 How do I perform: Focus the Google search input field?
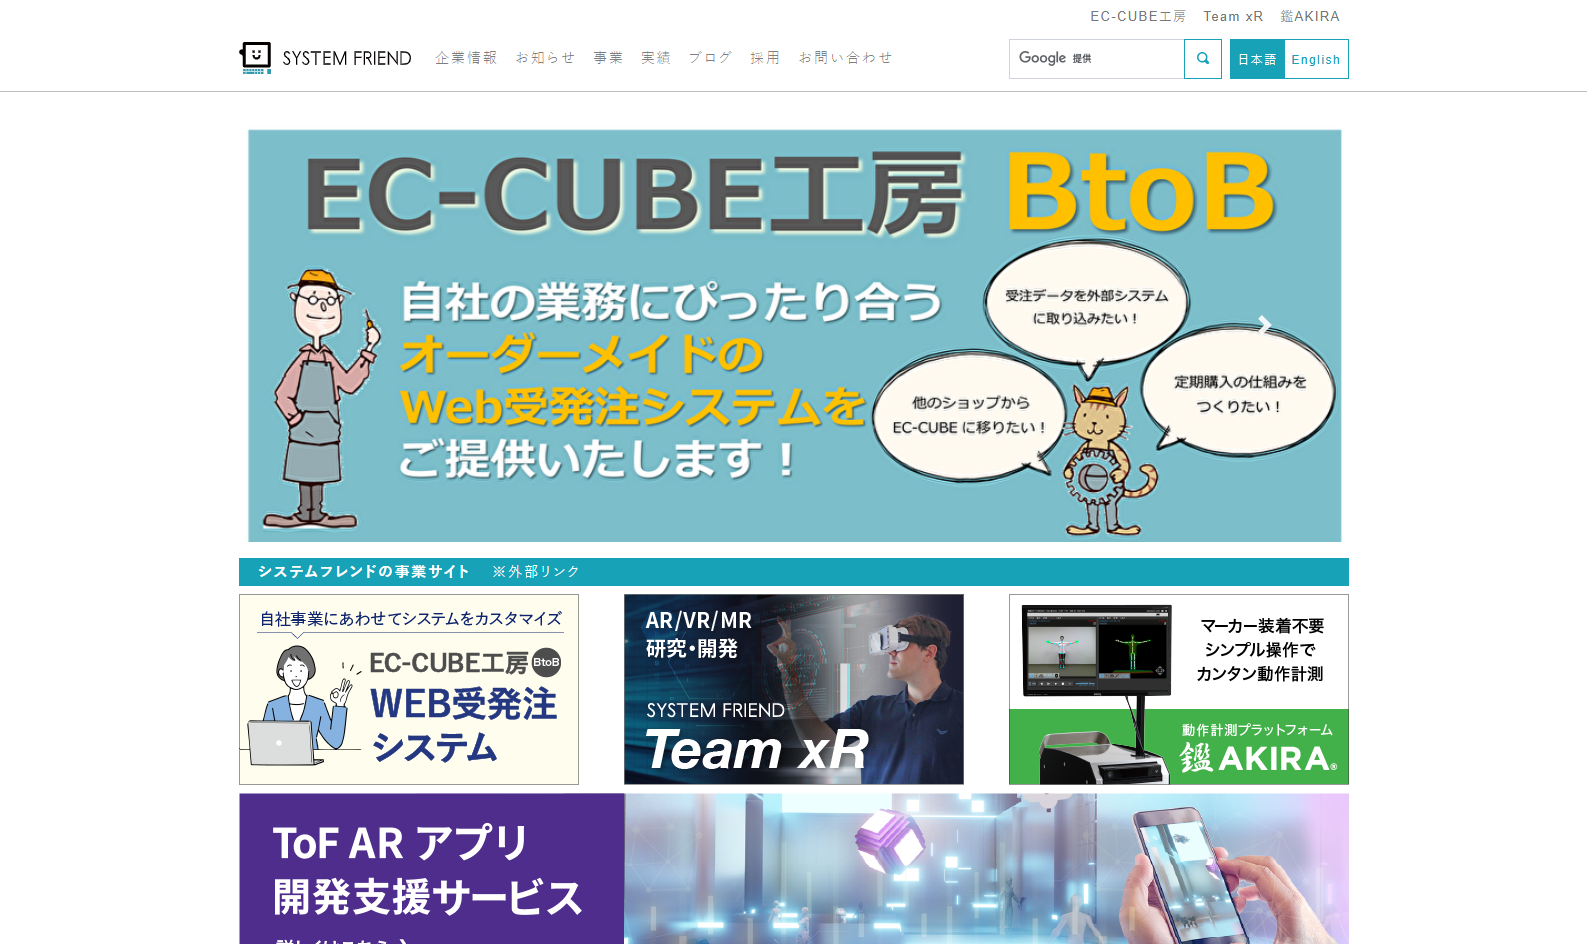[1096, 59]
